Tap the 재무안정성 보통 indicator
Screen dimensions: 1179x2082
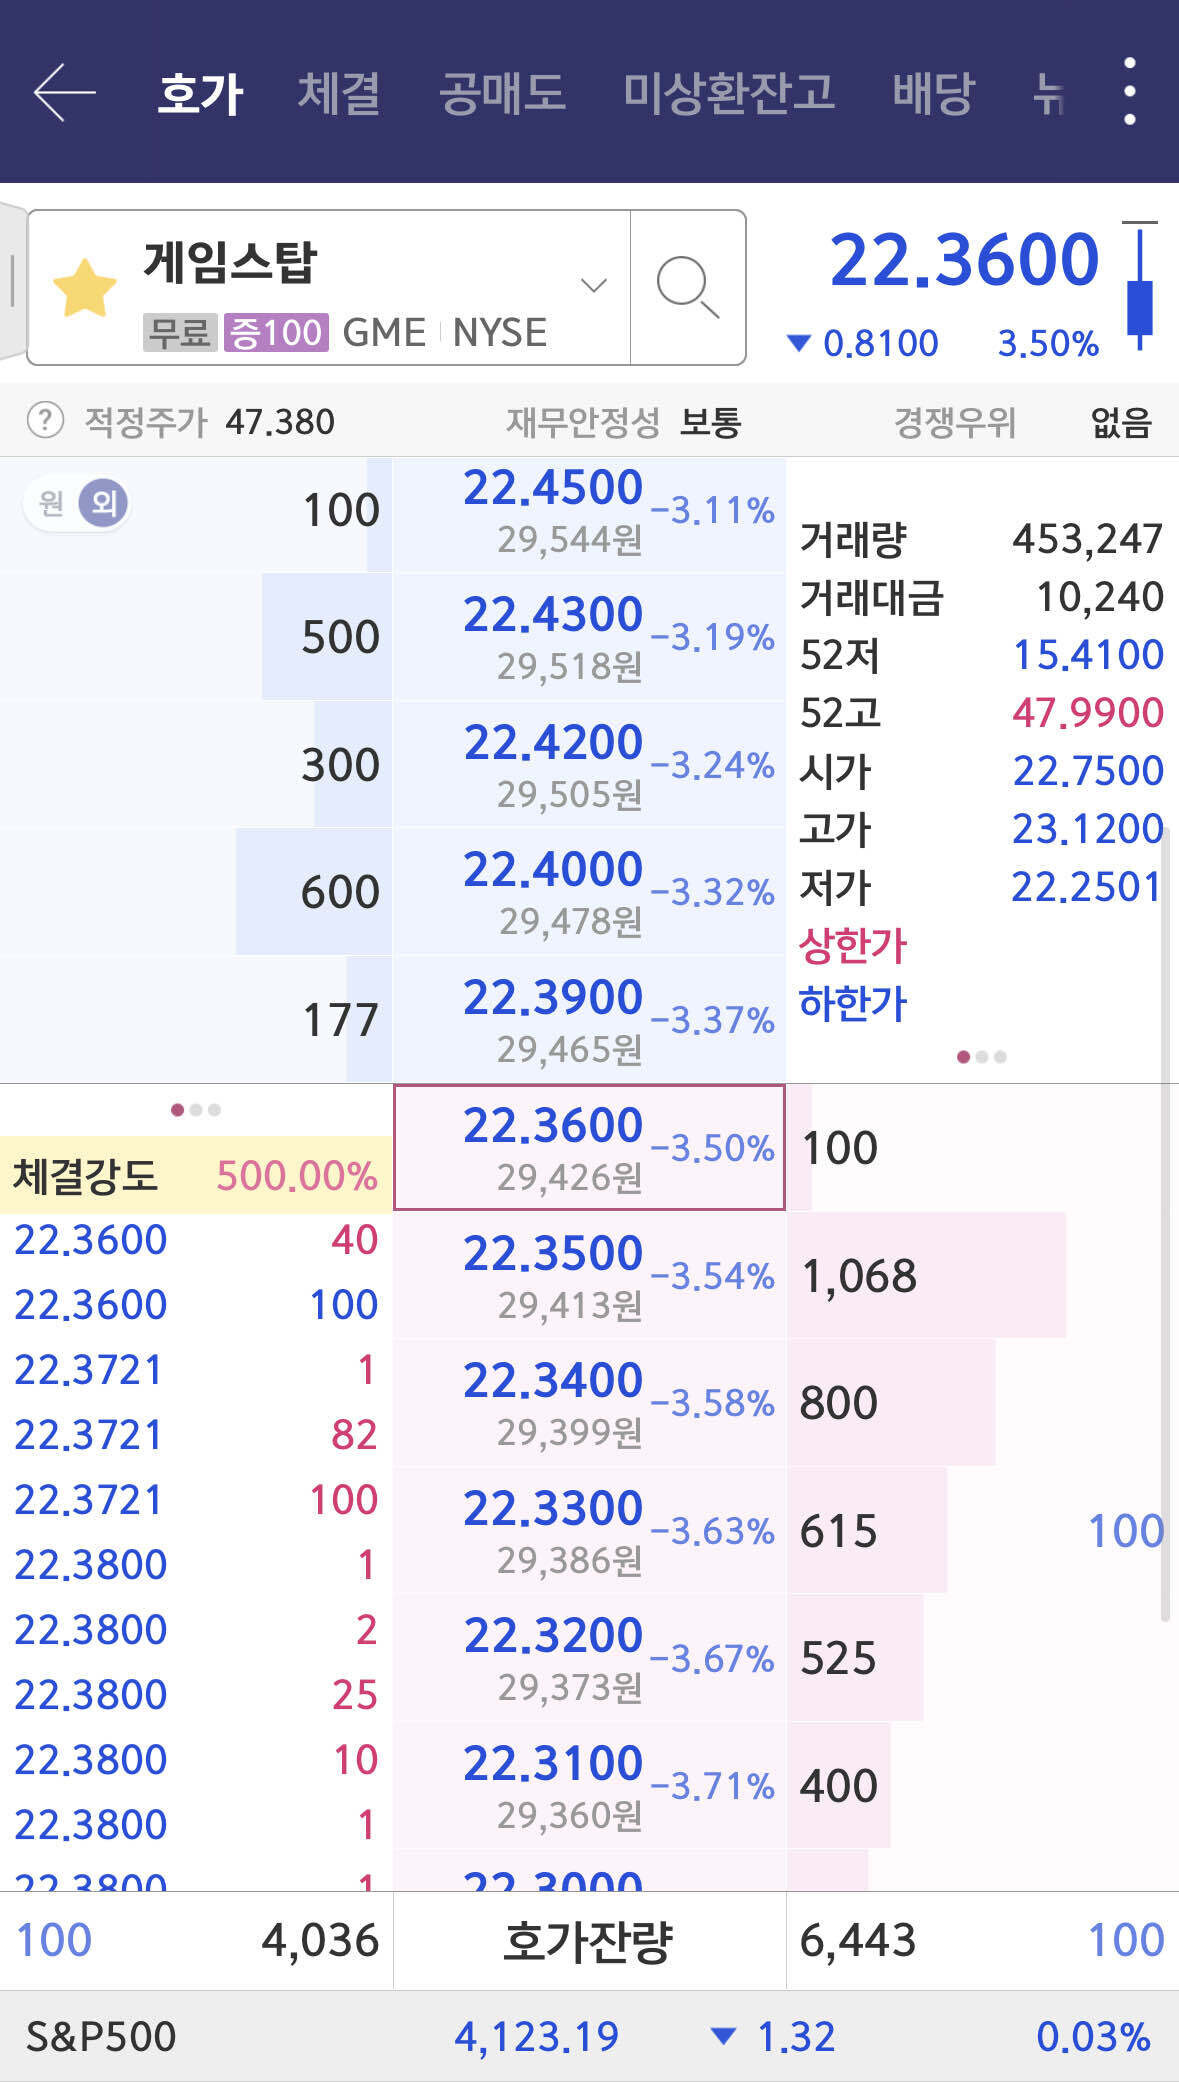(623, 422)
